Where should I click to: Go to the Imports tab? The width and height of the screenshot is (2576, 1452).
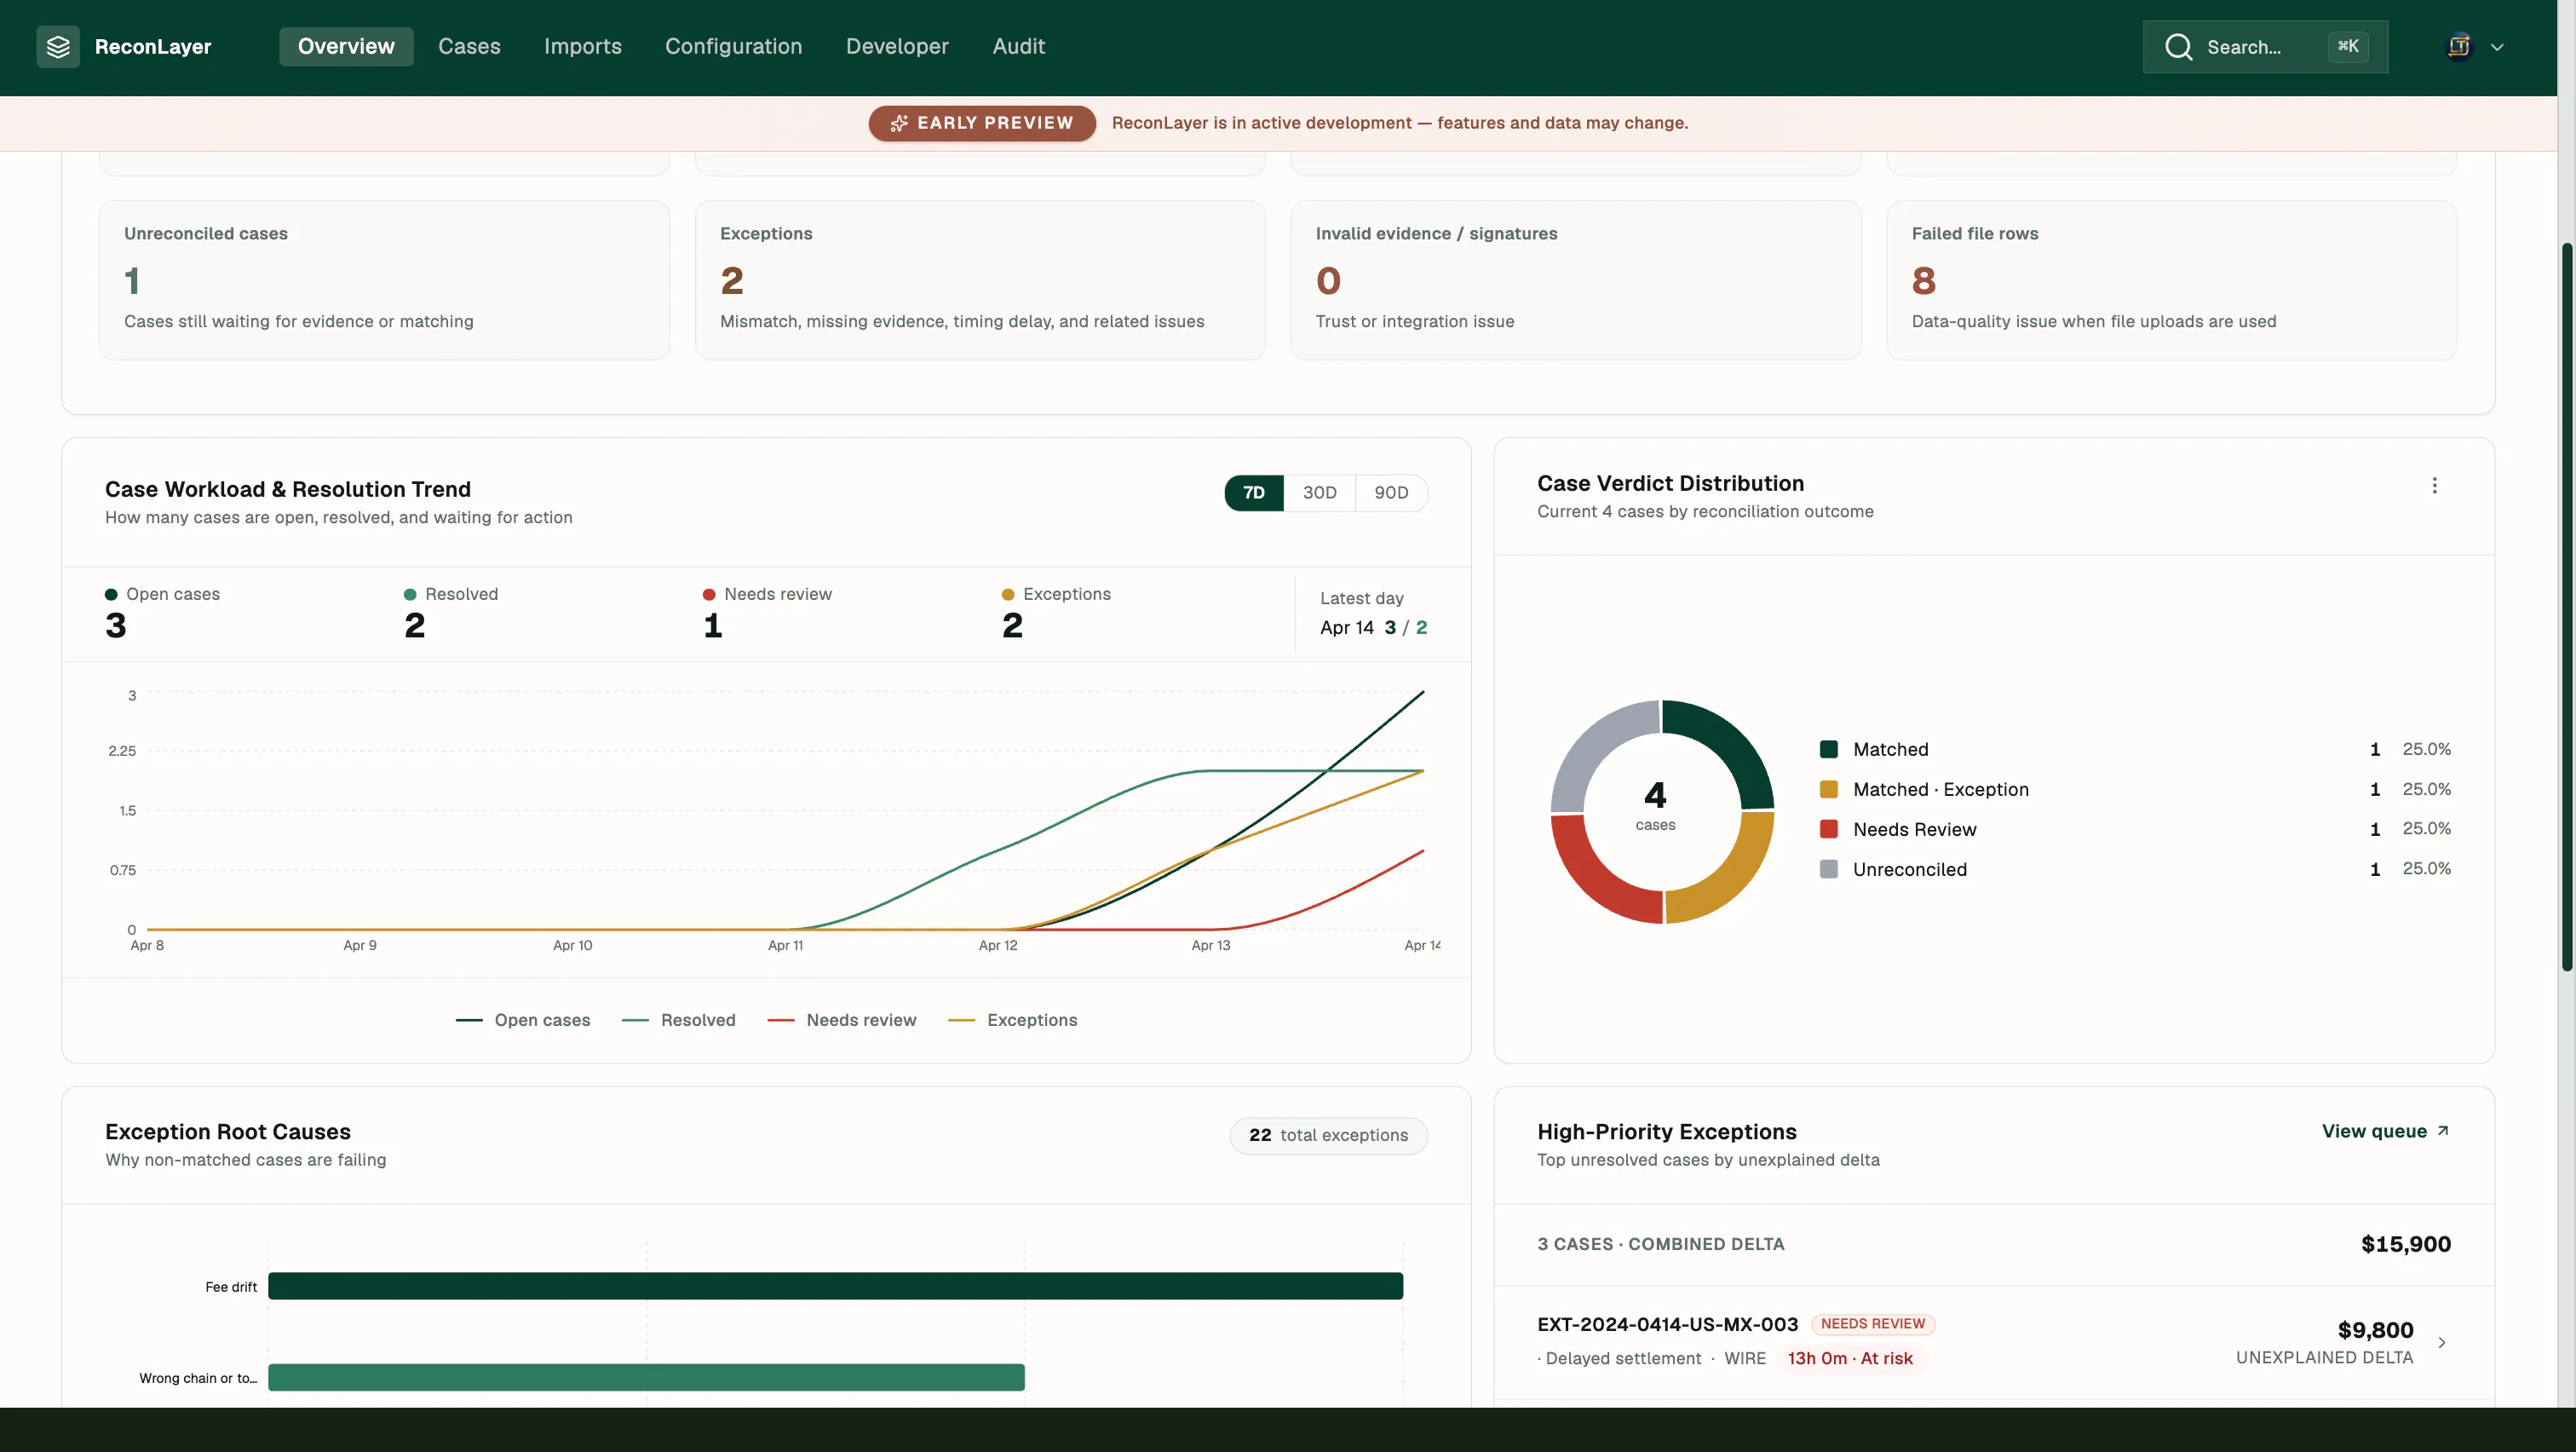(583, 47)
